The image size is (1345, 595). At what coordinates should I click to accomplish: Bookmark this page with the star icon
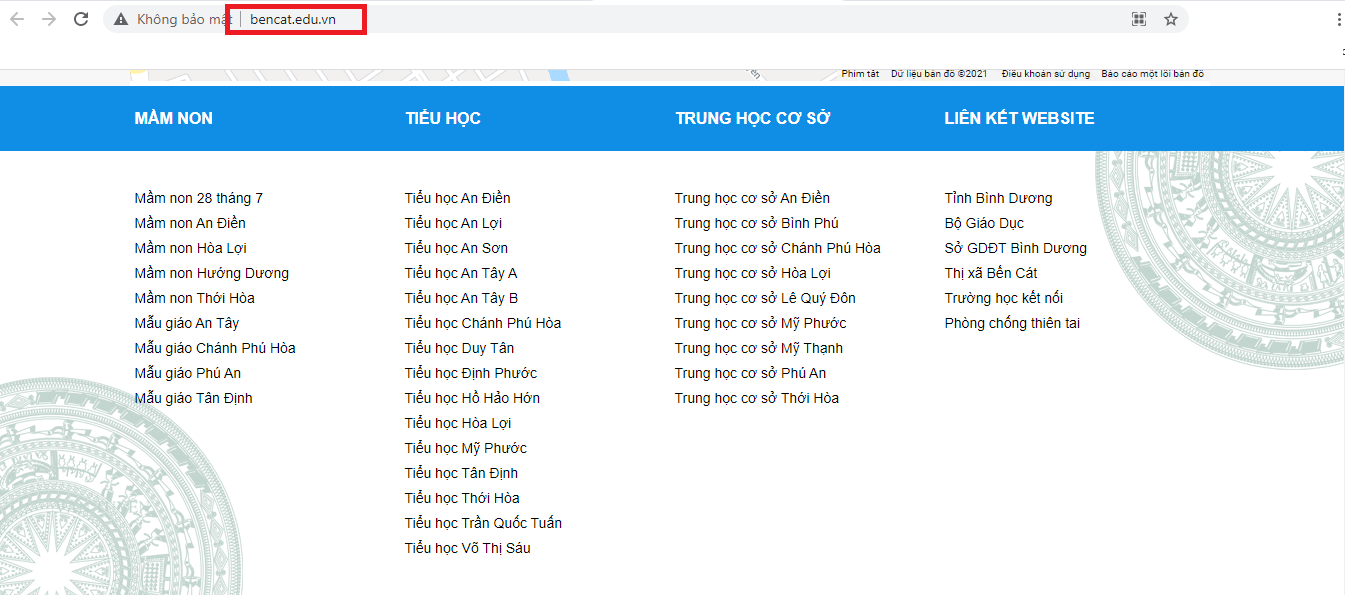(x=1171, y=19)
